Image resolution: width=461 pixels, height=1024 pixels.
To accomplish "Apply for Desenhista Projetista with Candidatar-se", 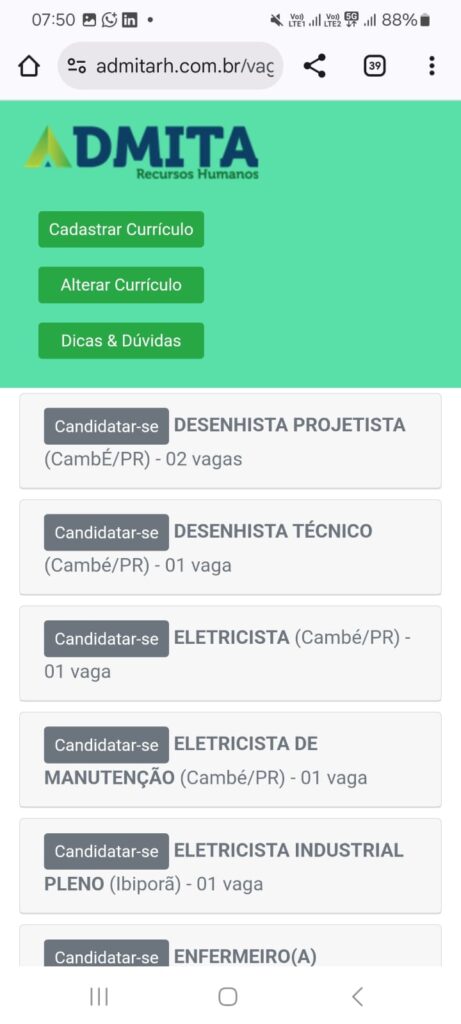I will coord(106,426).
